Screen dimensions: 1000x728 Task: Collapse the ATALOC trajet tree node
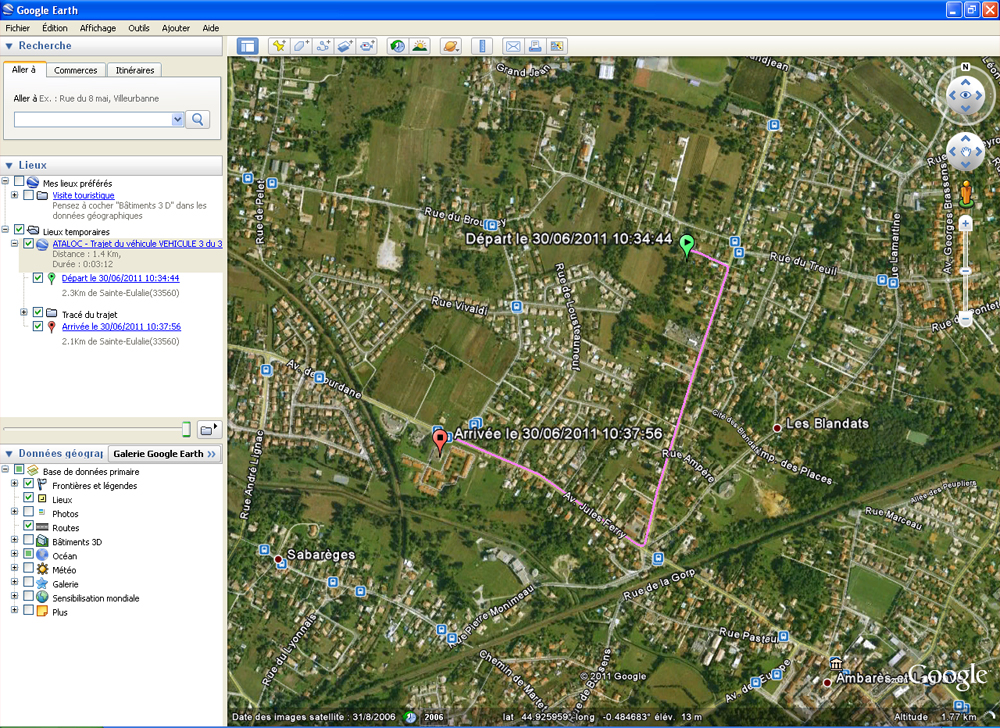[15, 244]
